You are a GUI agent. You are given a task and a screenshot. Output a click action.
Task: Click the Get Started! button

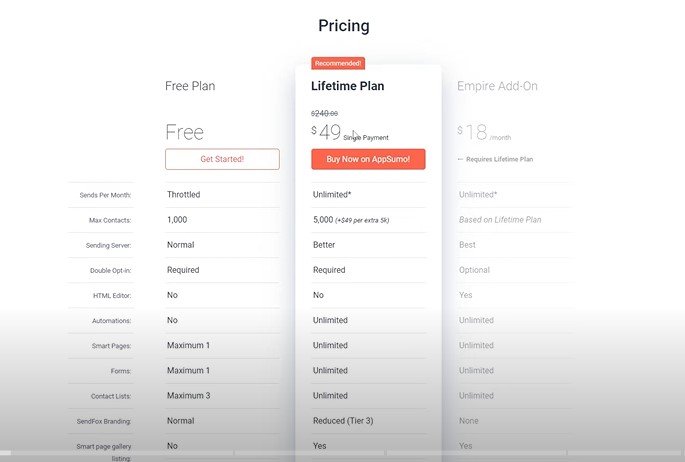[222, 159]
